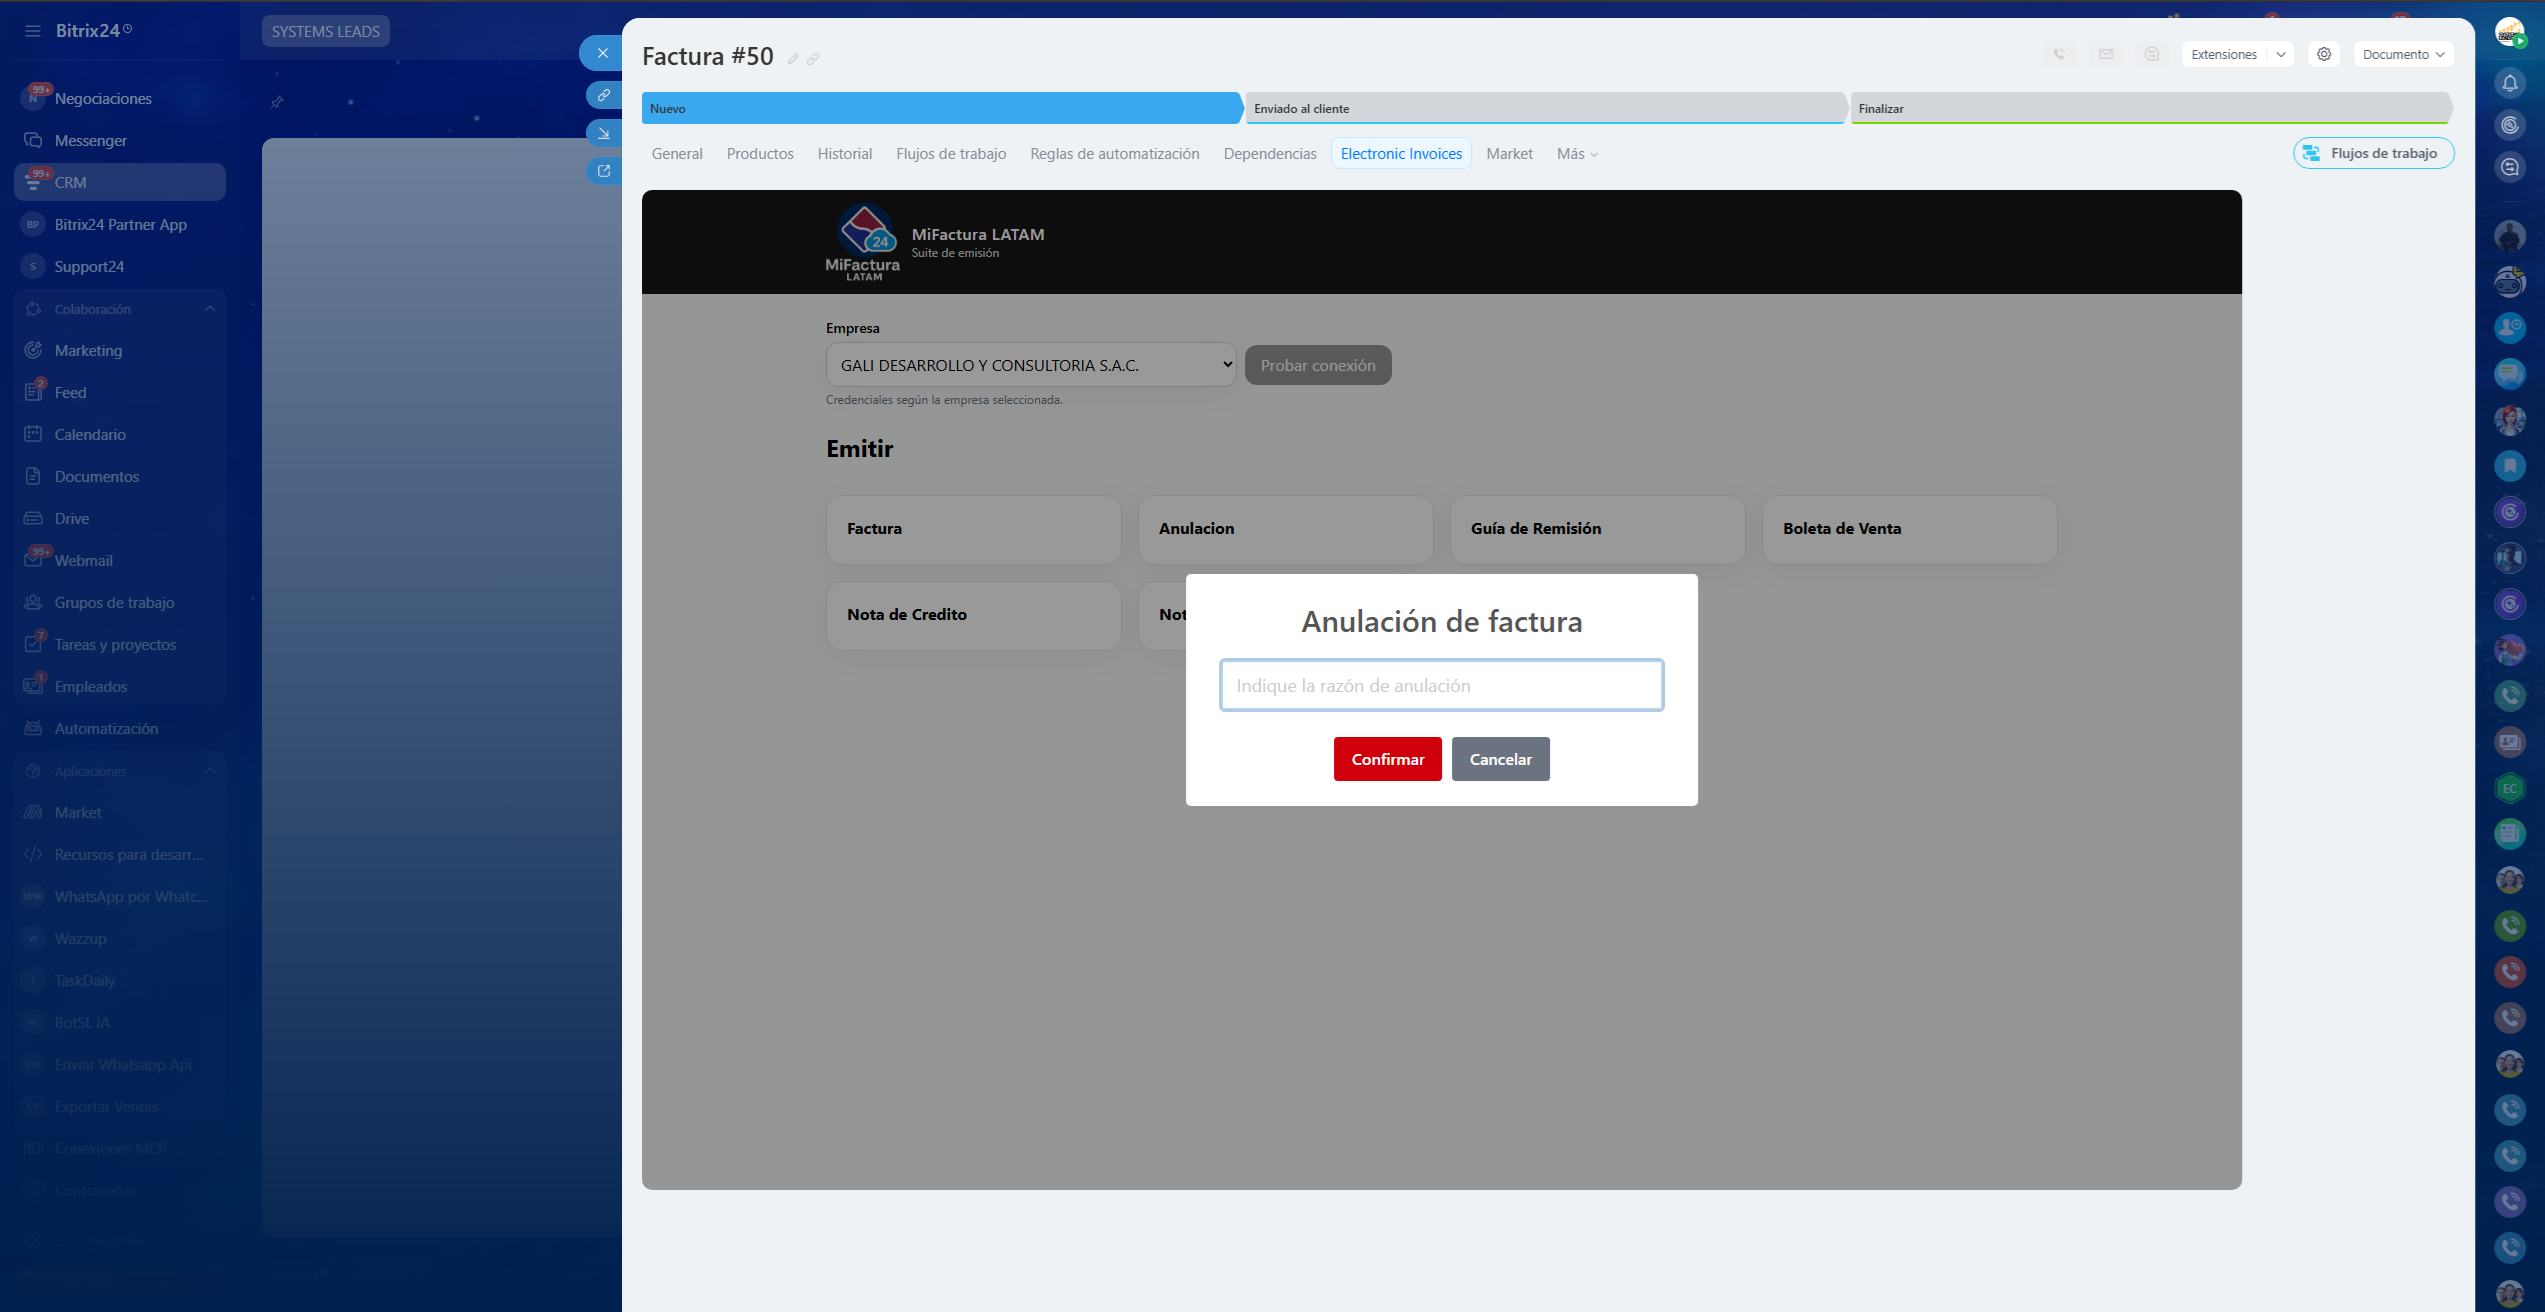Select the Enviado al cliente stage
The image size is (2545, 1312).
click(1544, 108)
